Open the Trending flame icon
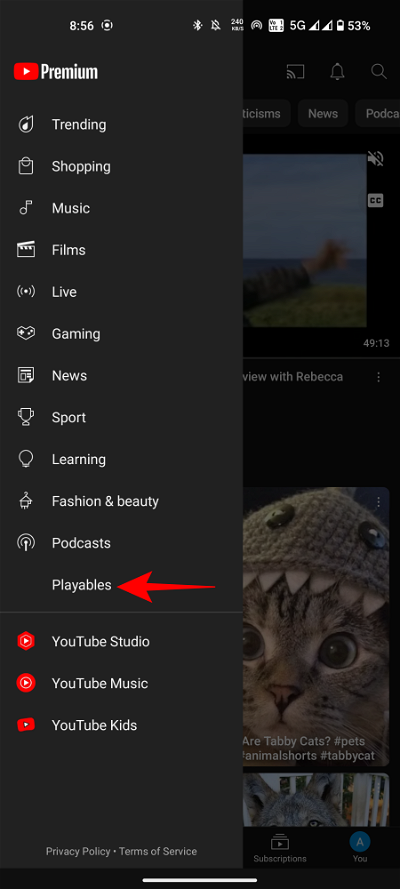This screenshot has height=889, width=400. pyautogui.click(x=25, y=124)
